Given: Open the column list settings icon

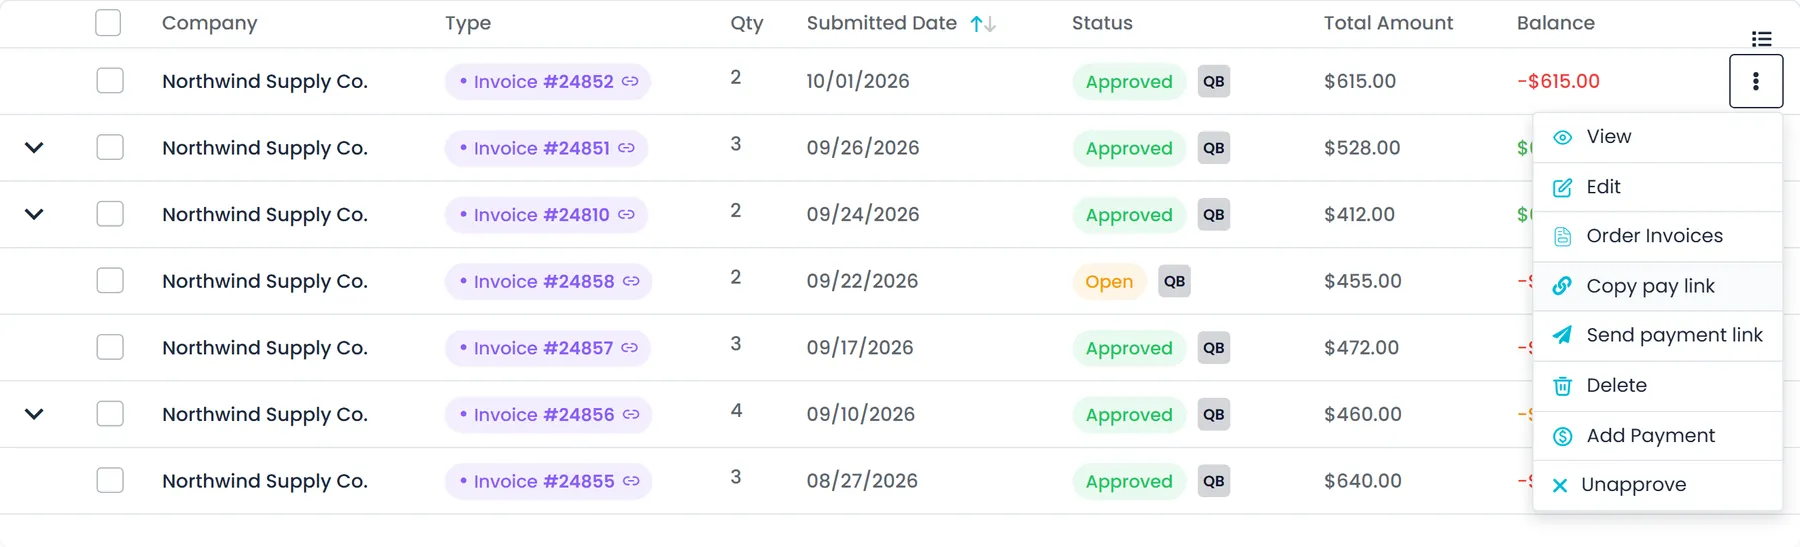Looking at the screenshot, I should (1762, 39).
